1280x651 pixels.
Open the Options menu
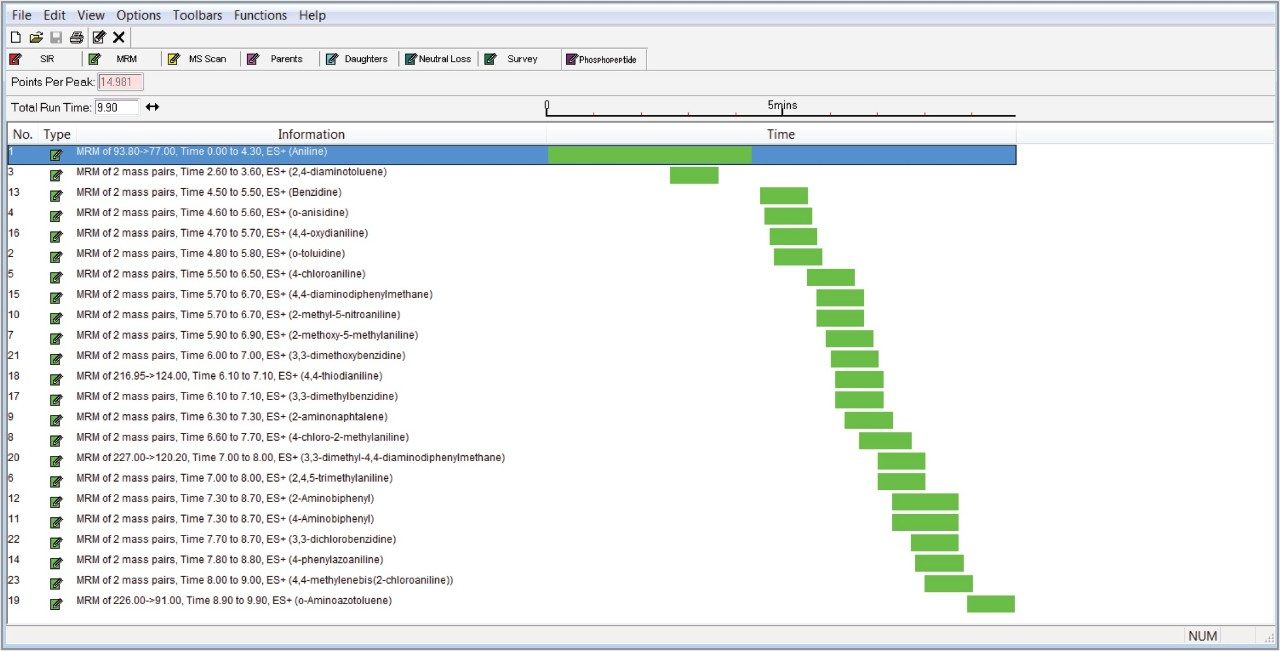[x=138, y=15]
